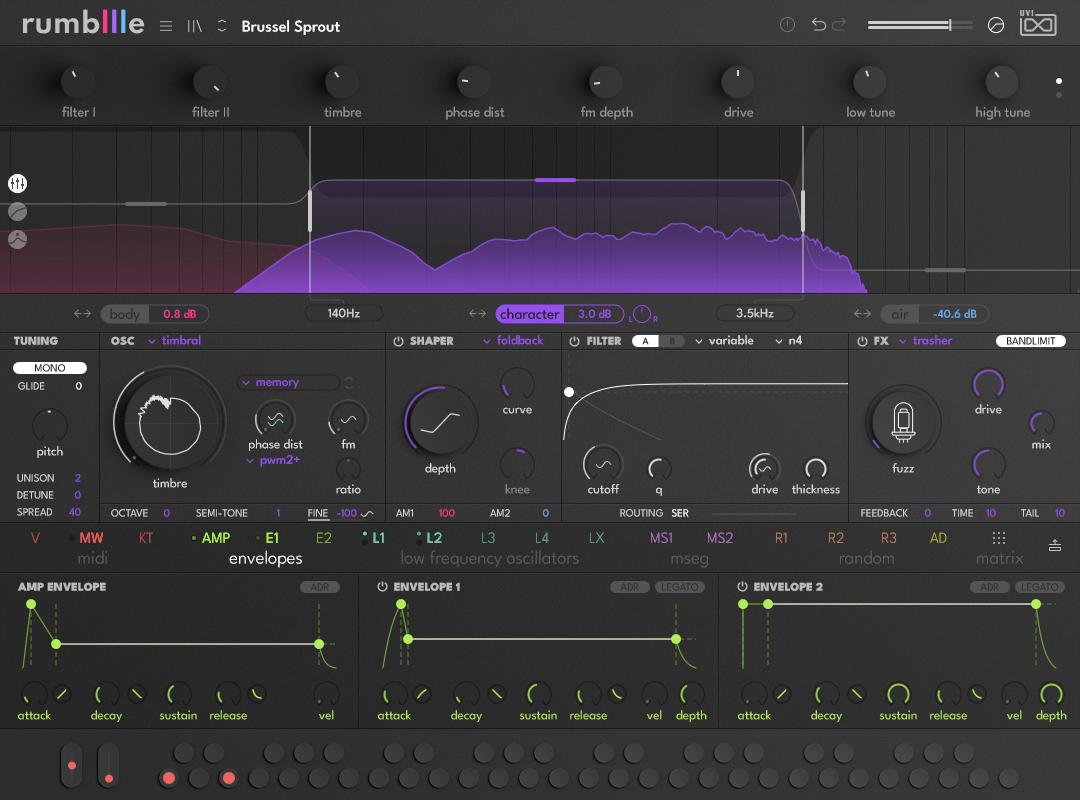This screenshot has width=1080, height=800.
Task: Open the AD tab
Action: pos(938,538)
